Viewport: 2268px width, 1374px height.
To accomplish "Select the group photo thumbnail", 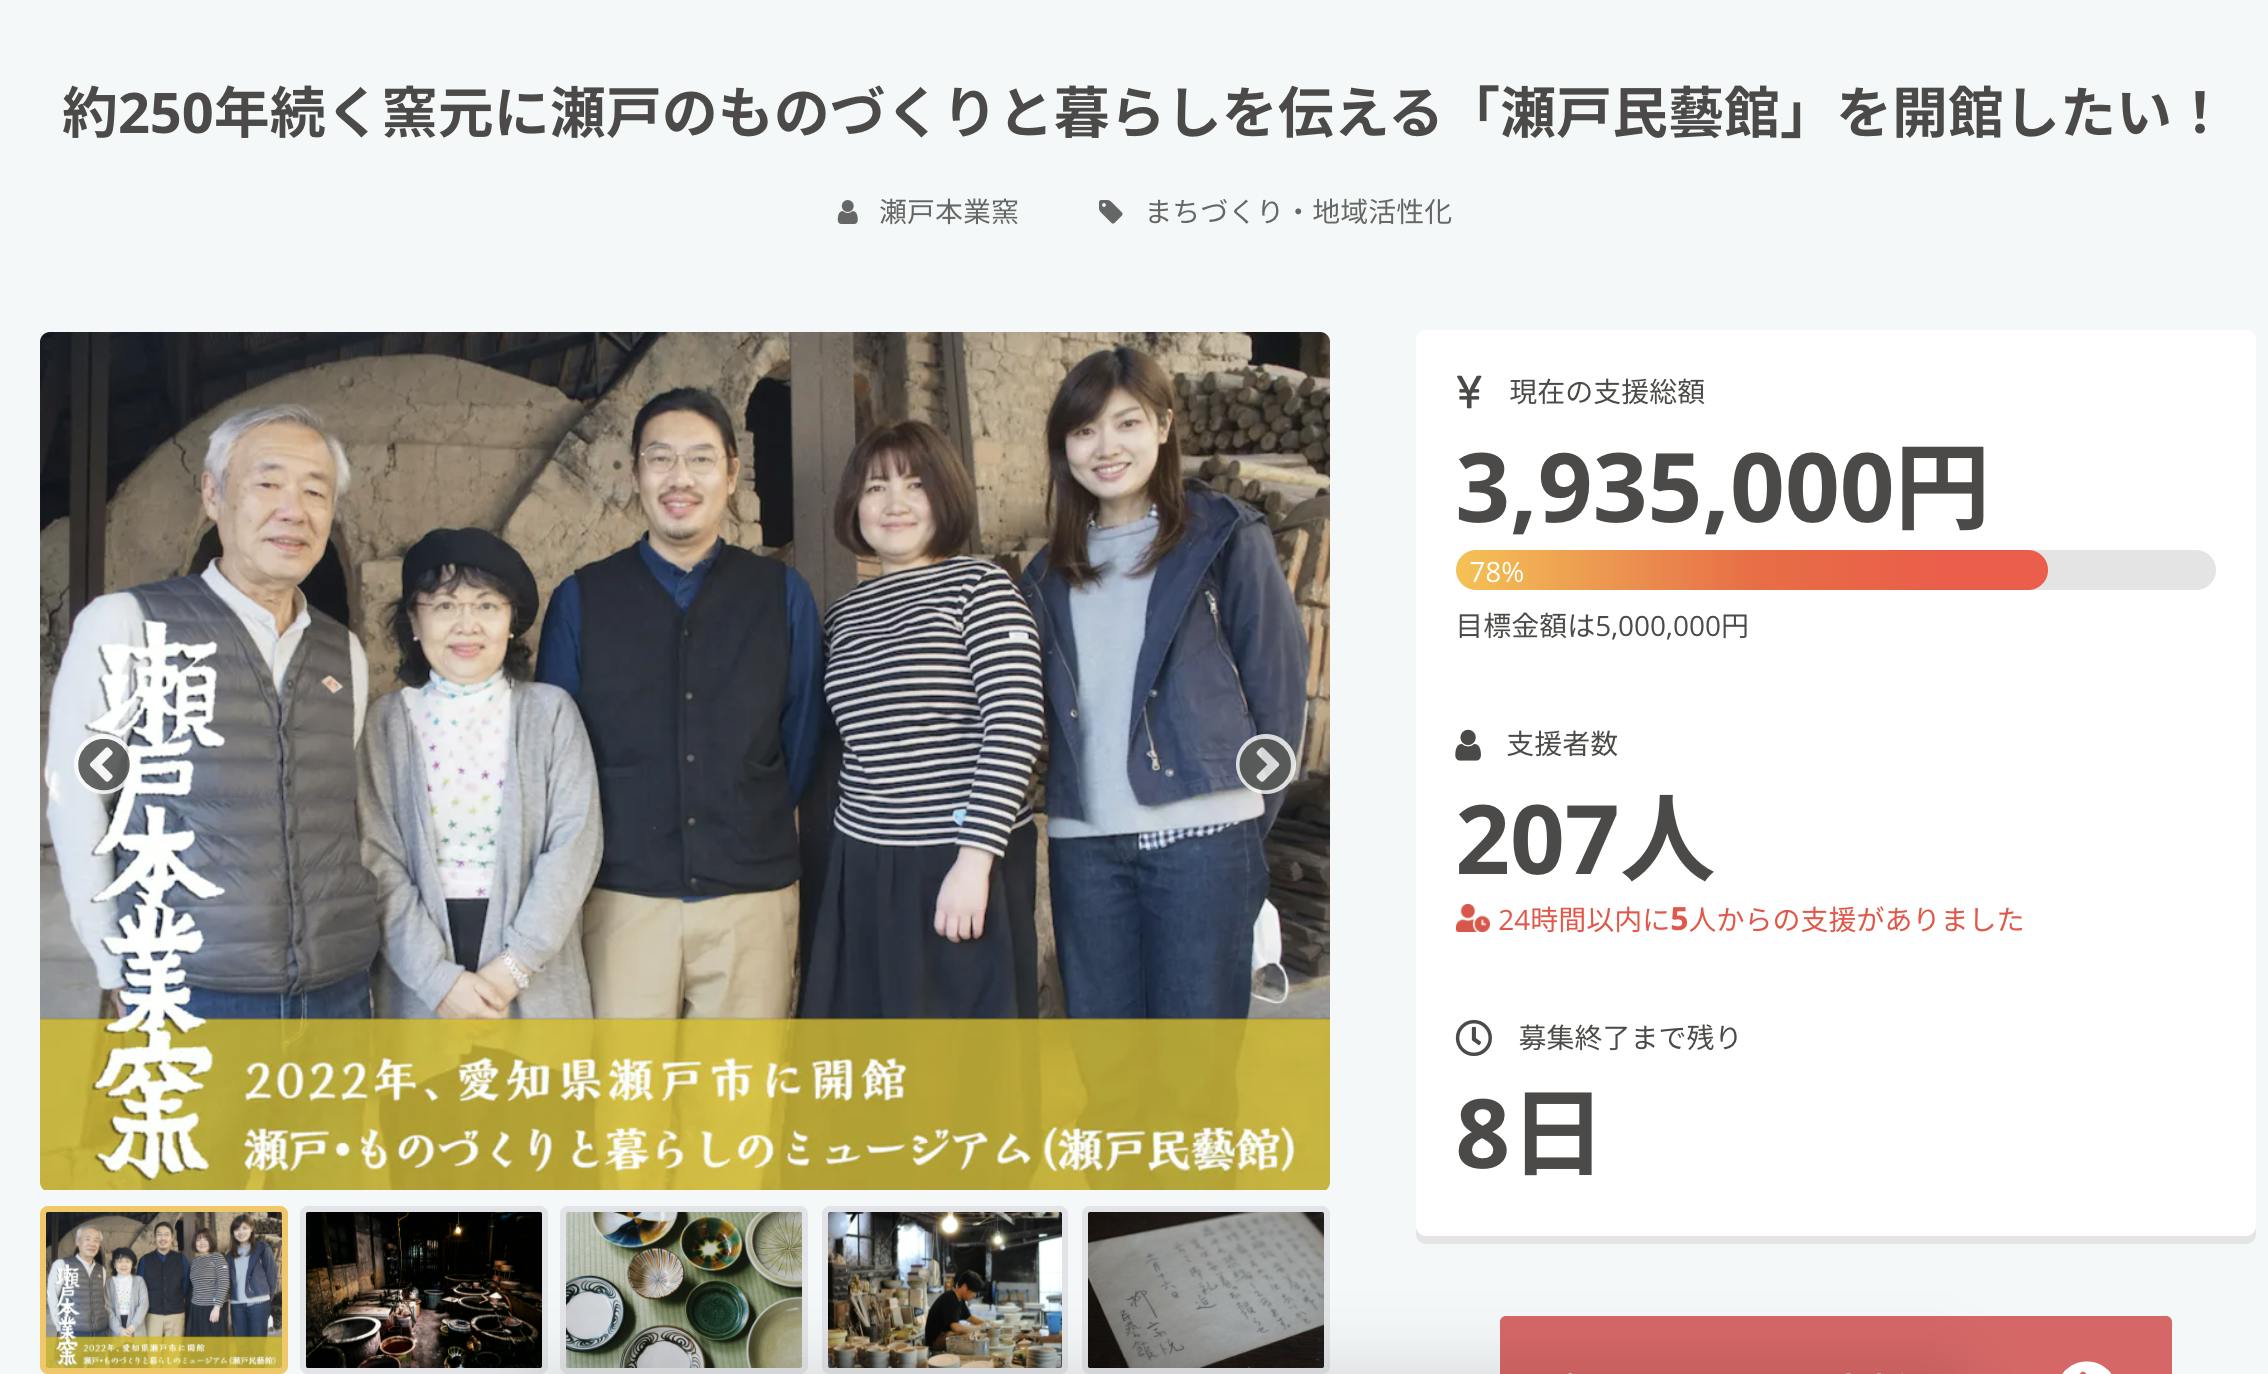I will coord(164,1289).
